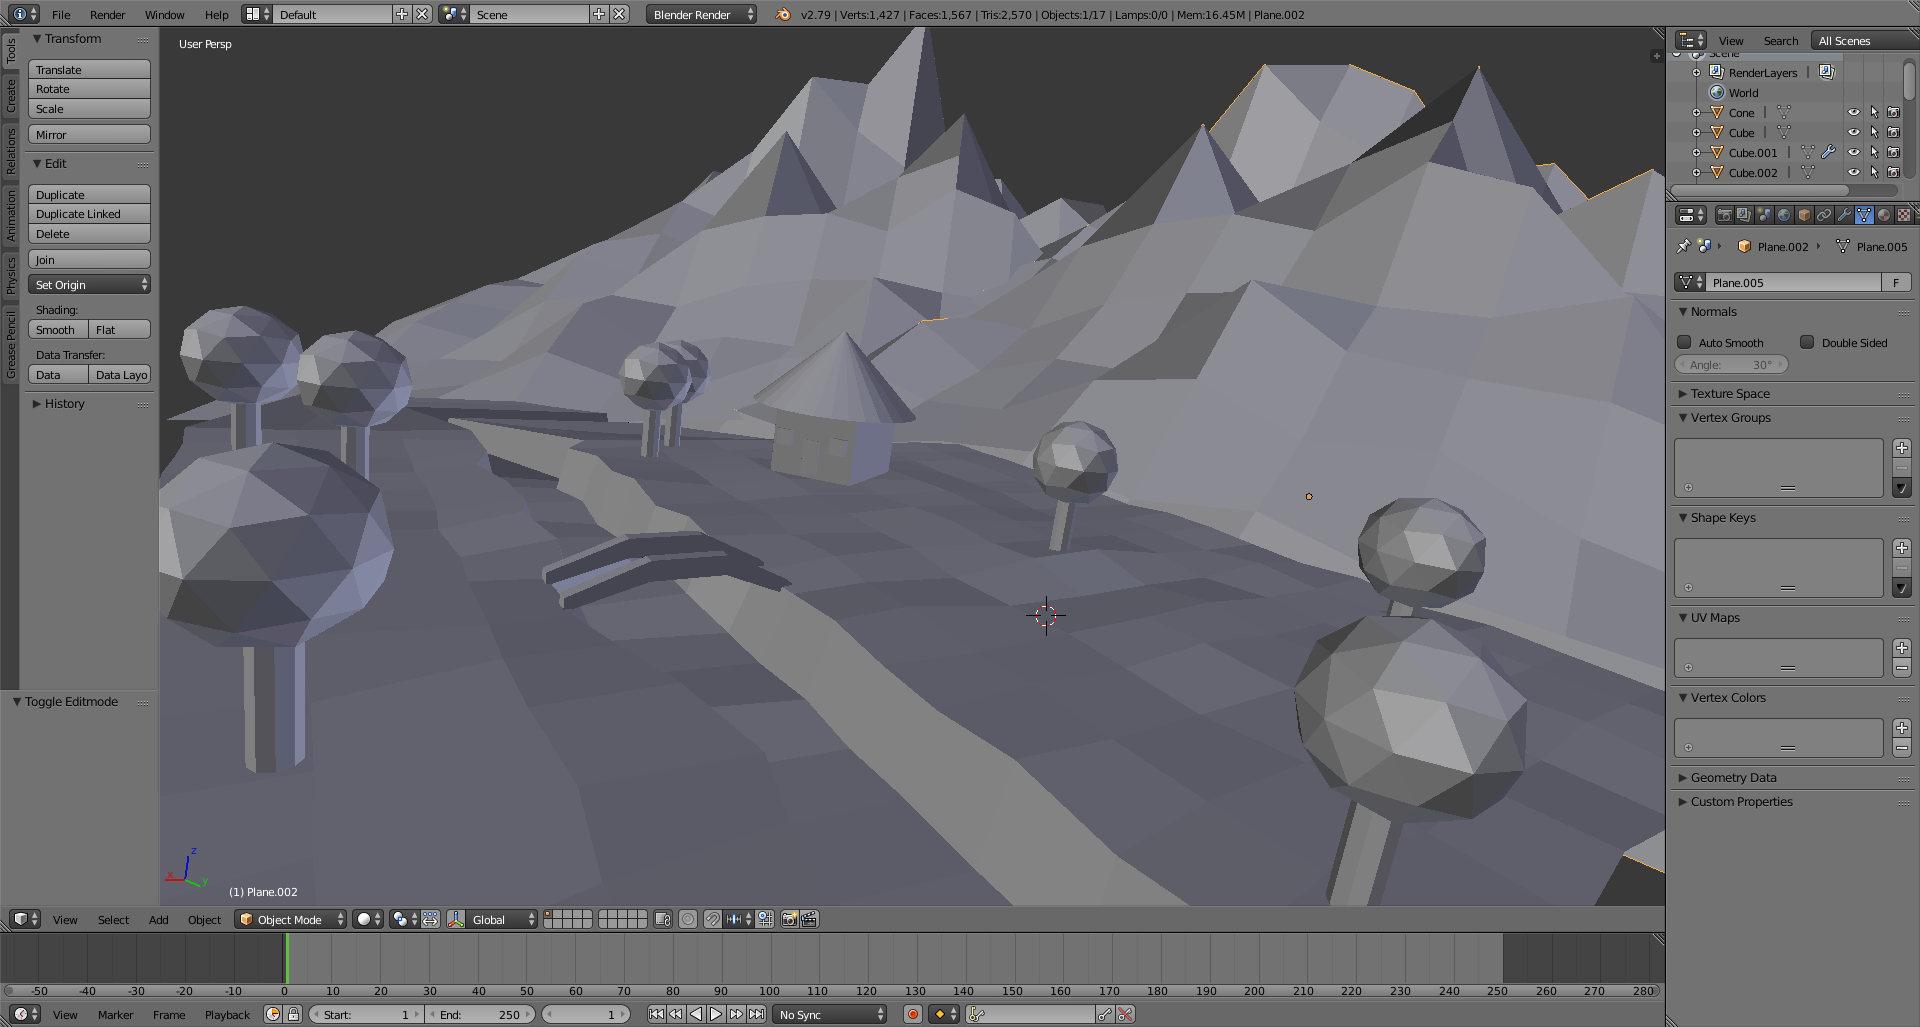
Task: Toggle Cube.002 renderability camera icon
Action: coord(1893,172)
